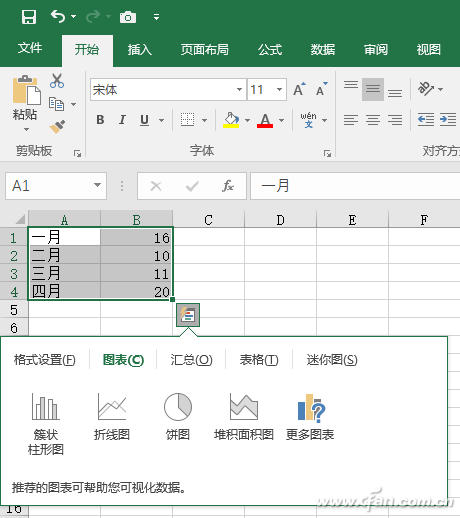Open the 汇总(O) tab in Quick Analysis

pos(191,360)
